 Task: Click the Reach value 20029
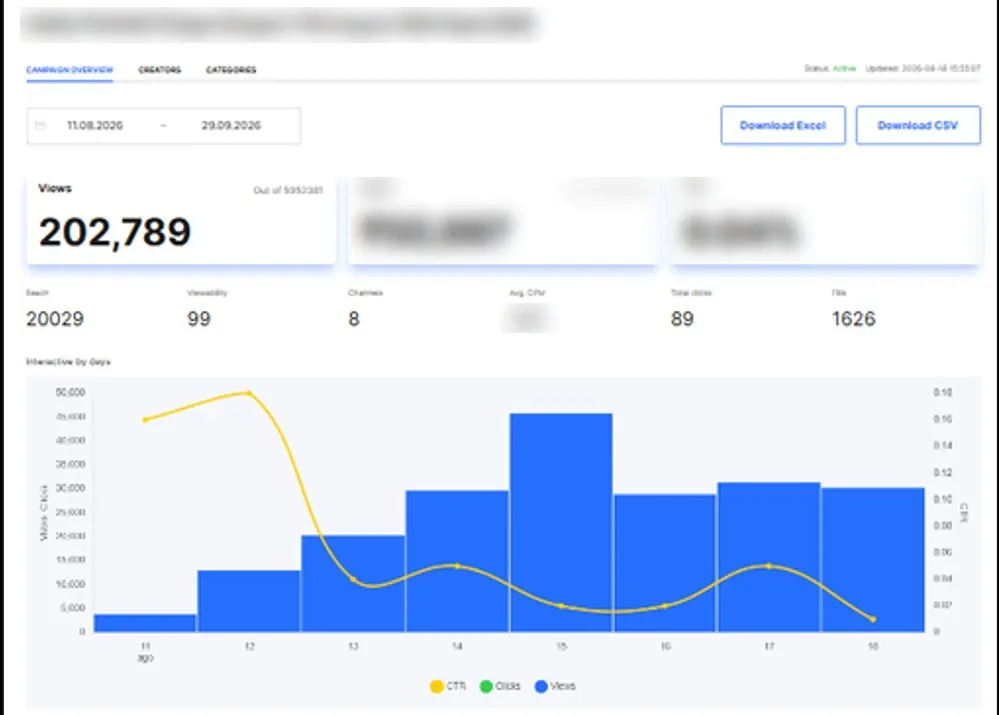(x=55, y=319)
